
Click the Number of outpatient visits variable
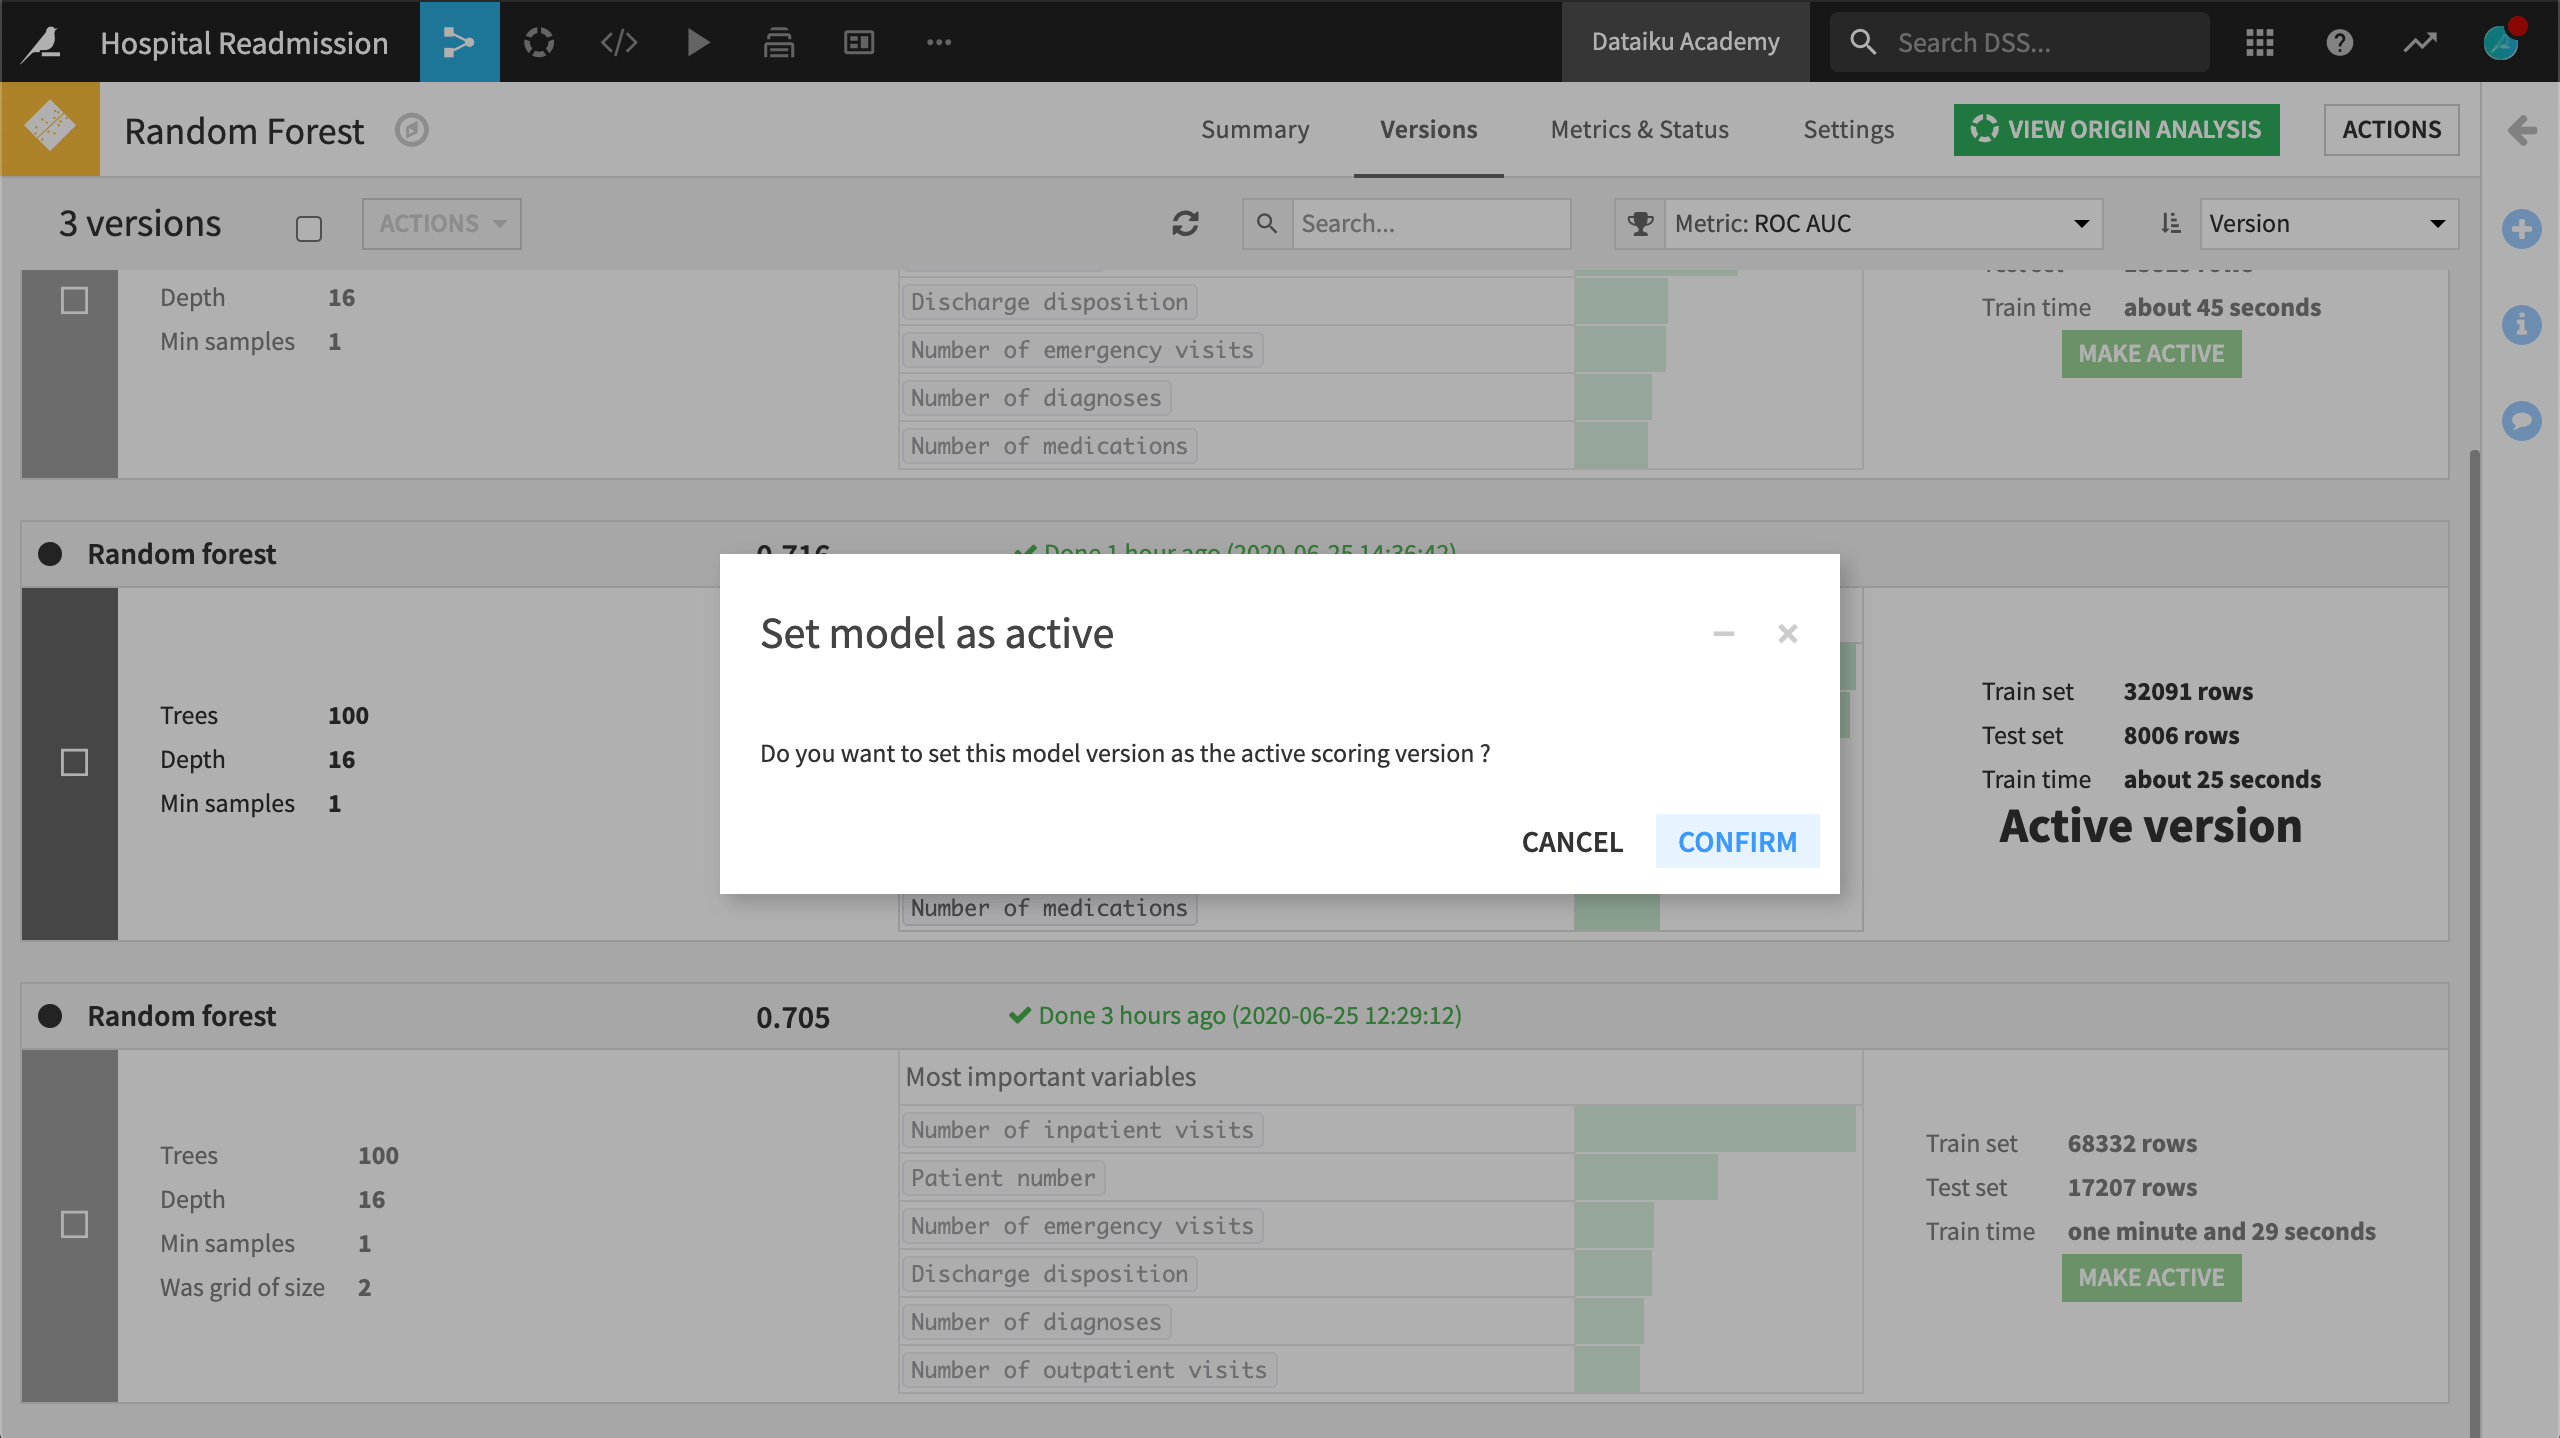pyautogui.click(x=1089, y=1370)
